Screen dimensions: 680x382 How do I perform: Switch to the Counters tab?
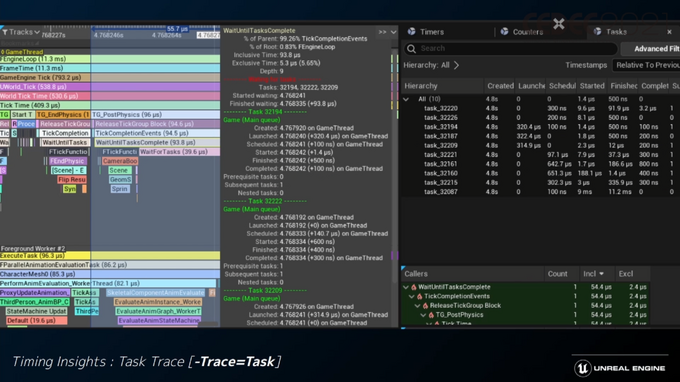click(528, 32)
